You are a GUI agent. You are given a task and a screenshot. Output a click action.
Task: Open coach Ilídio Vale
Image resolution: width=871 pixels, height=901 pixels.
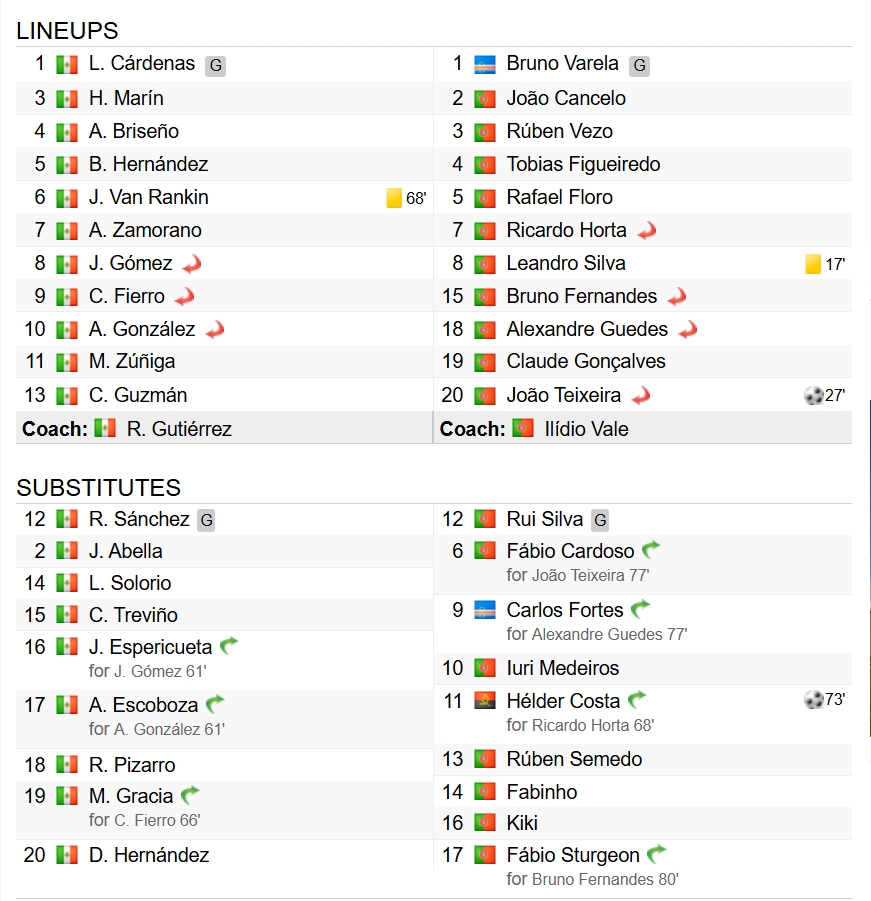[x=587, y=429]
